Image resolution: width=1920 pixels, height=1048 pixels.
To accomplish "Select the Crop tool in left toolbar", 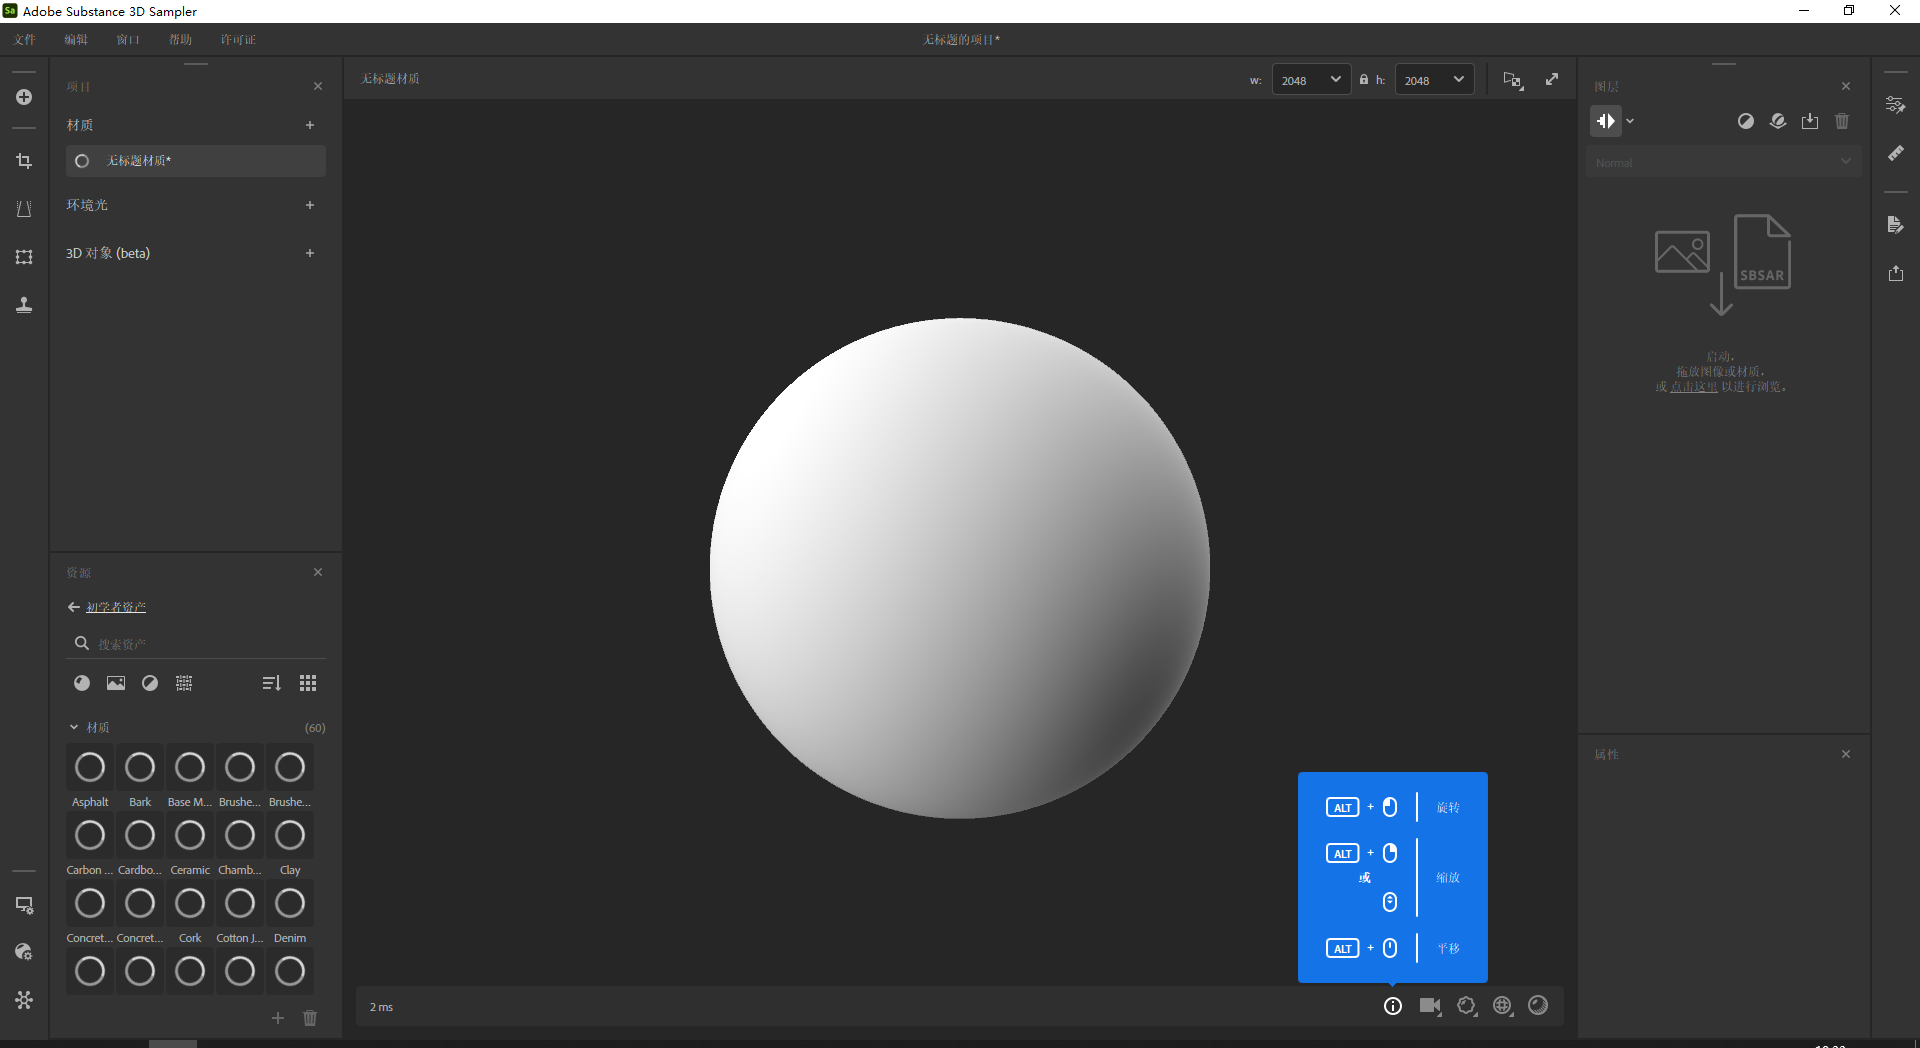I will [24, 161].
